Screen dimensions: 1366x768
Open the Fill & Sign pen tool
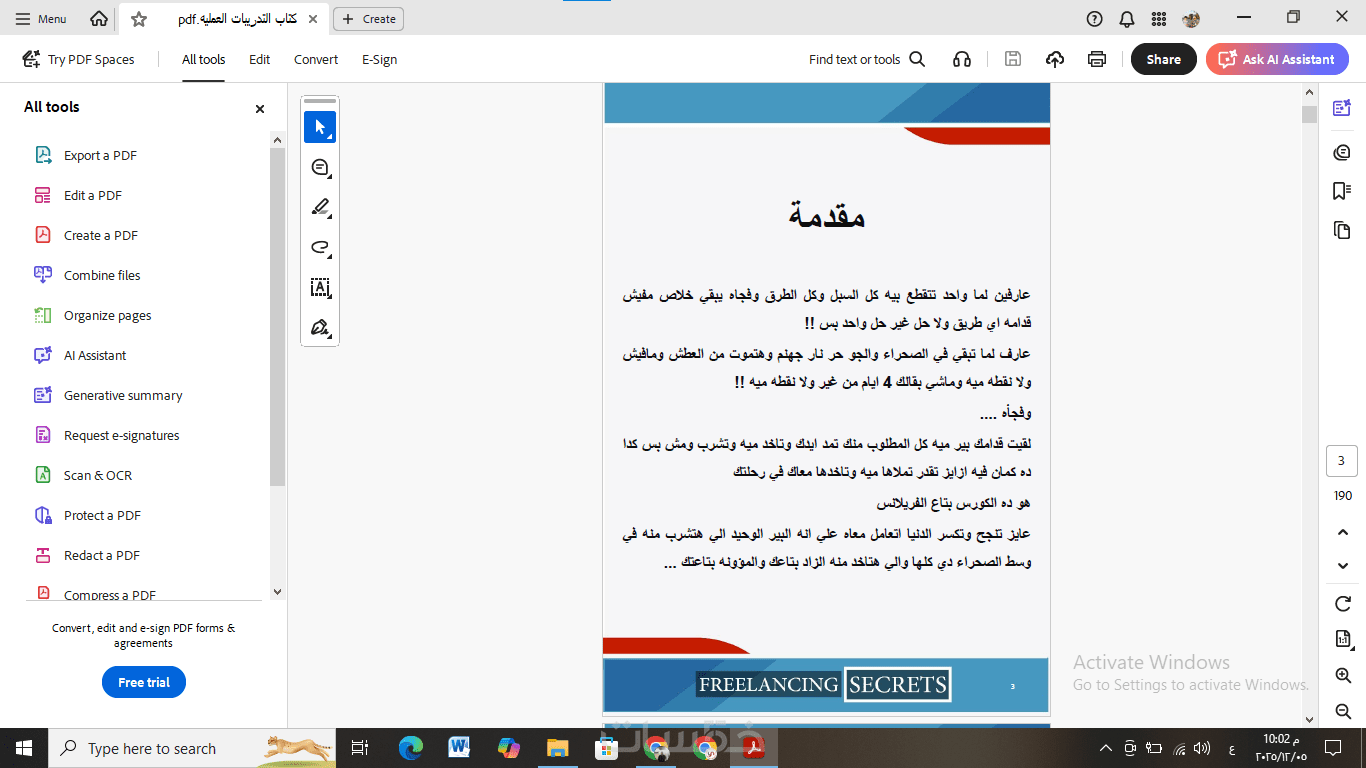pyautogui.click(x=320, y=327)
